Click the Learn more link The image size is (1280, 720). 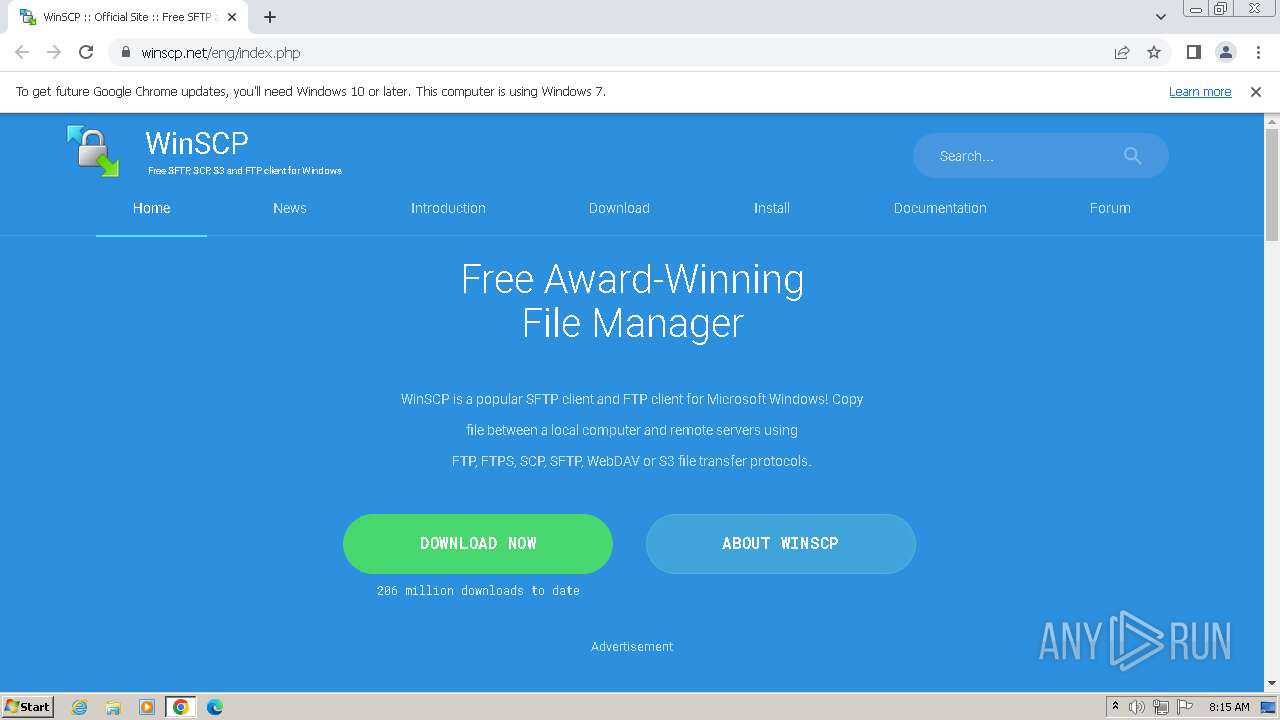pyautogui.click(x=1200, y=92)
